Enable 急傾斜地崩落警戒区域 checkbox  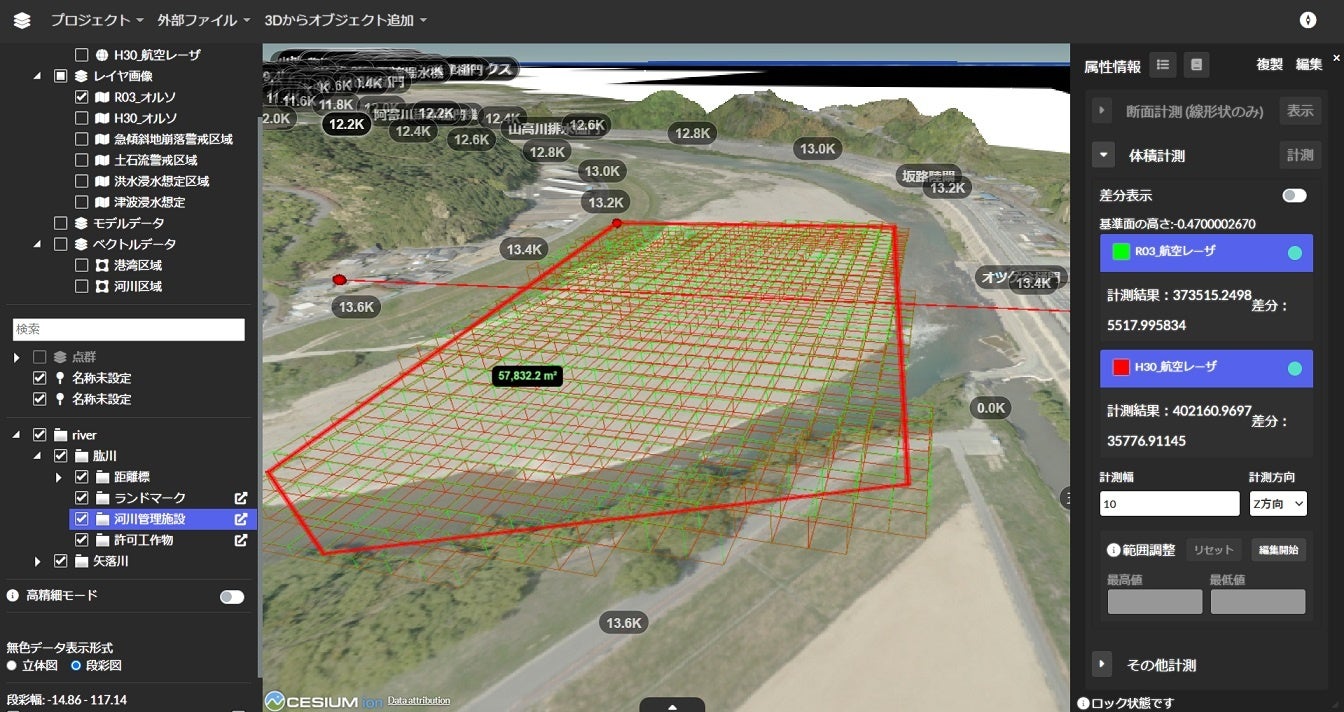click(82, 140)
